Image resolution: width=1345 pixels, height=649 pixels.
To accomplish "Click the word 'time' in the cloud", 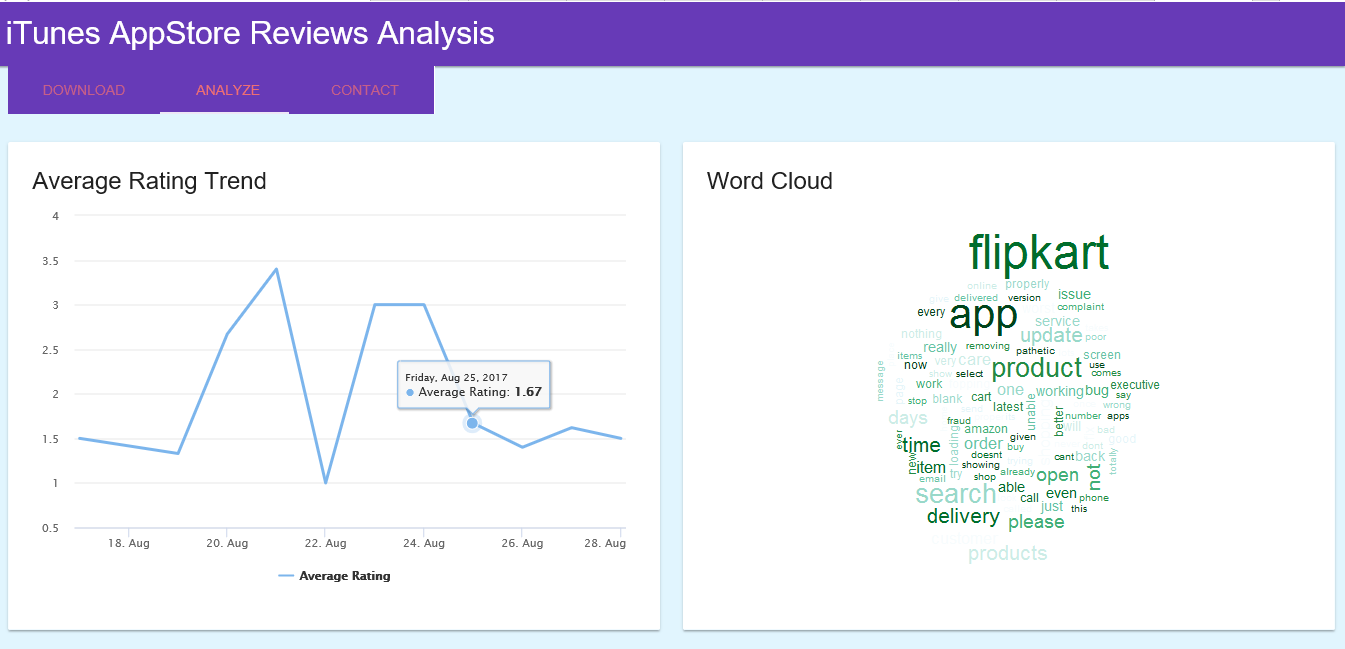I will coord(921,446).
